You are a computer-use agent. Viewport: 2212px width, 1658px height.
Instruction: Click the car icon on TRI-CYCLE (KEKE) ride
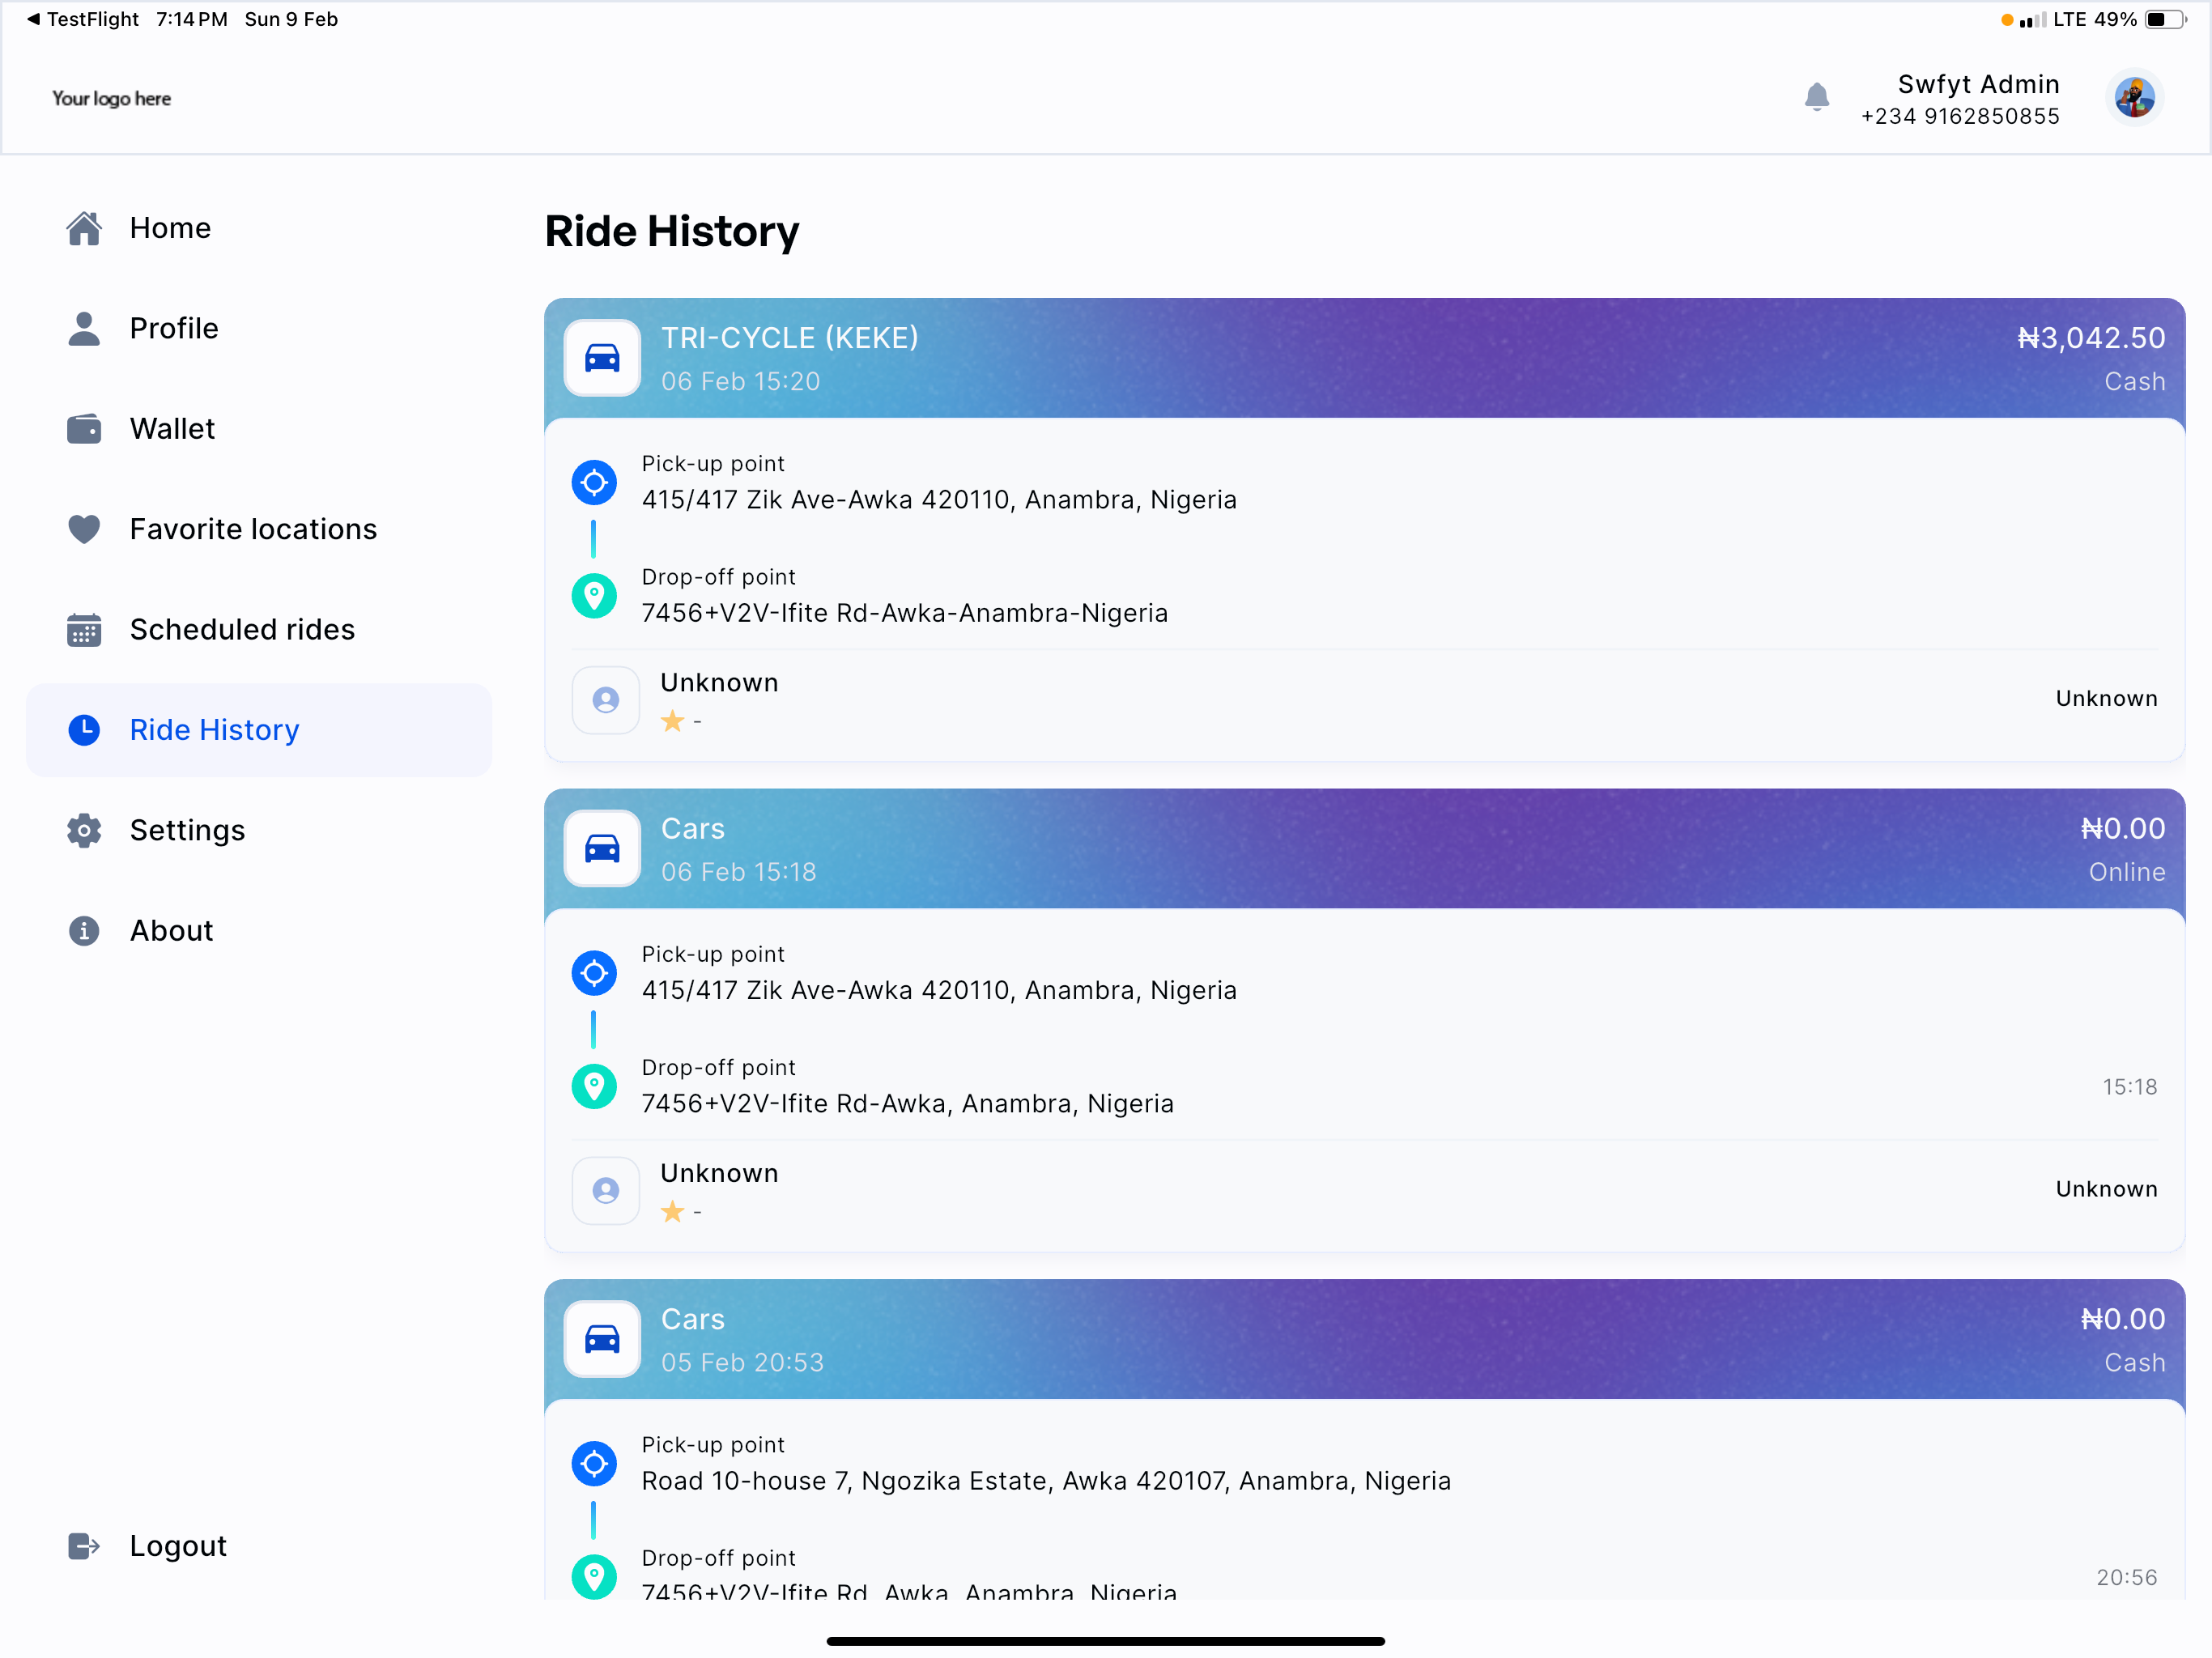[602, 358]
